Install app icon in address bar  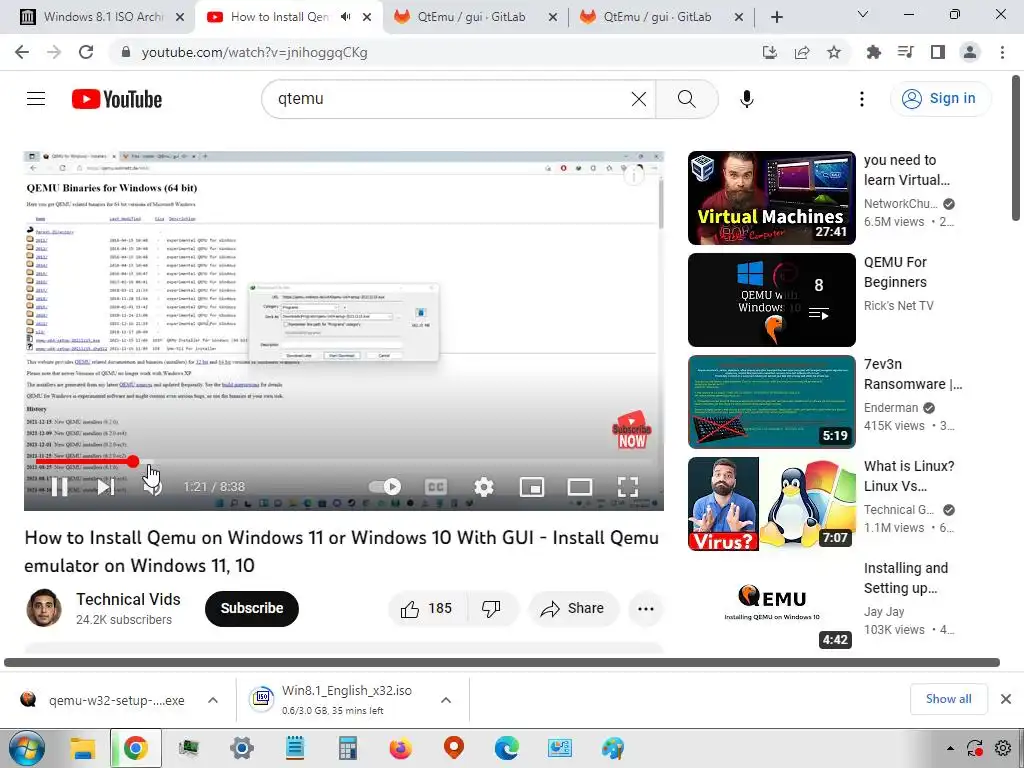(770, 52)
